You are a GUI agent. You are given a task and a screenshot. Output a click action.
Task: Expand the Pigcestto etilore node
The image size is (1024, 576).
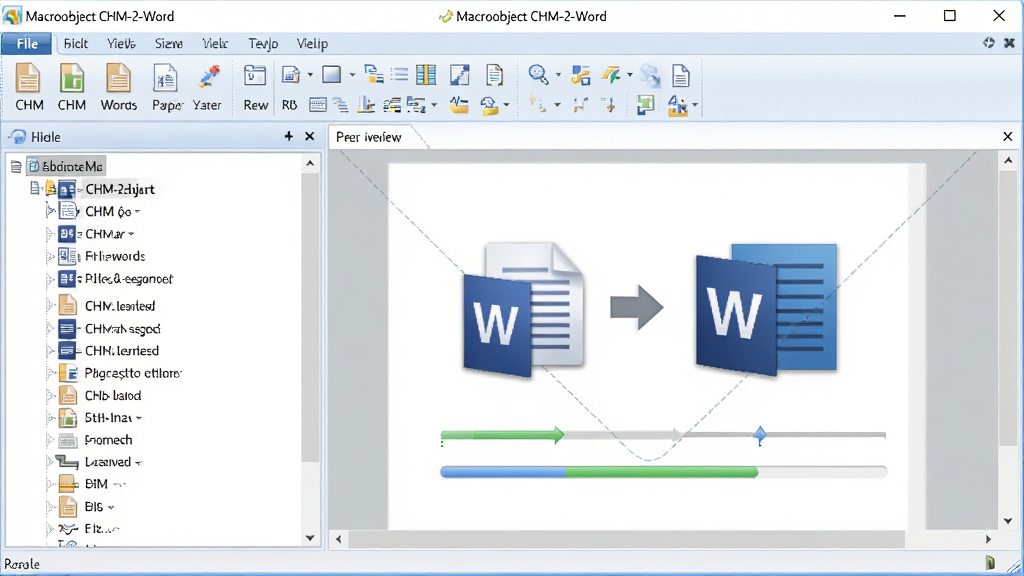click(x=50, y=374)
